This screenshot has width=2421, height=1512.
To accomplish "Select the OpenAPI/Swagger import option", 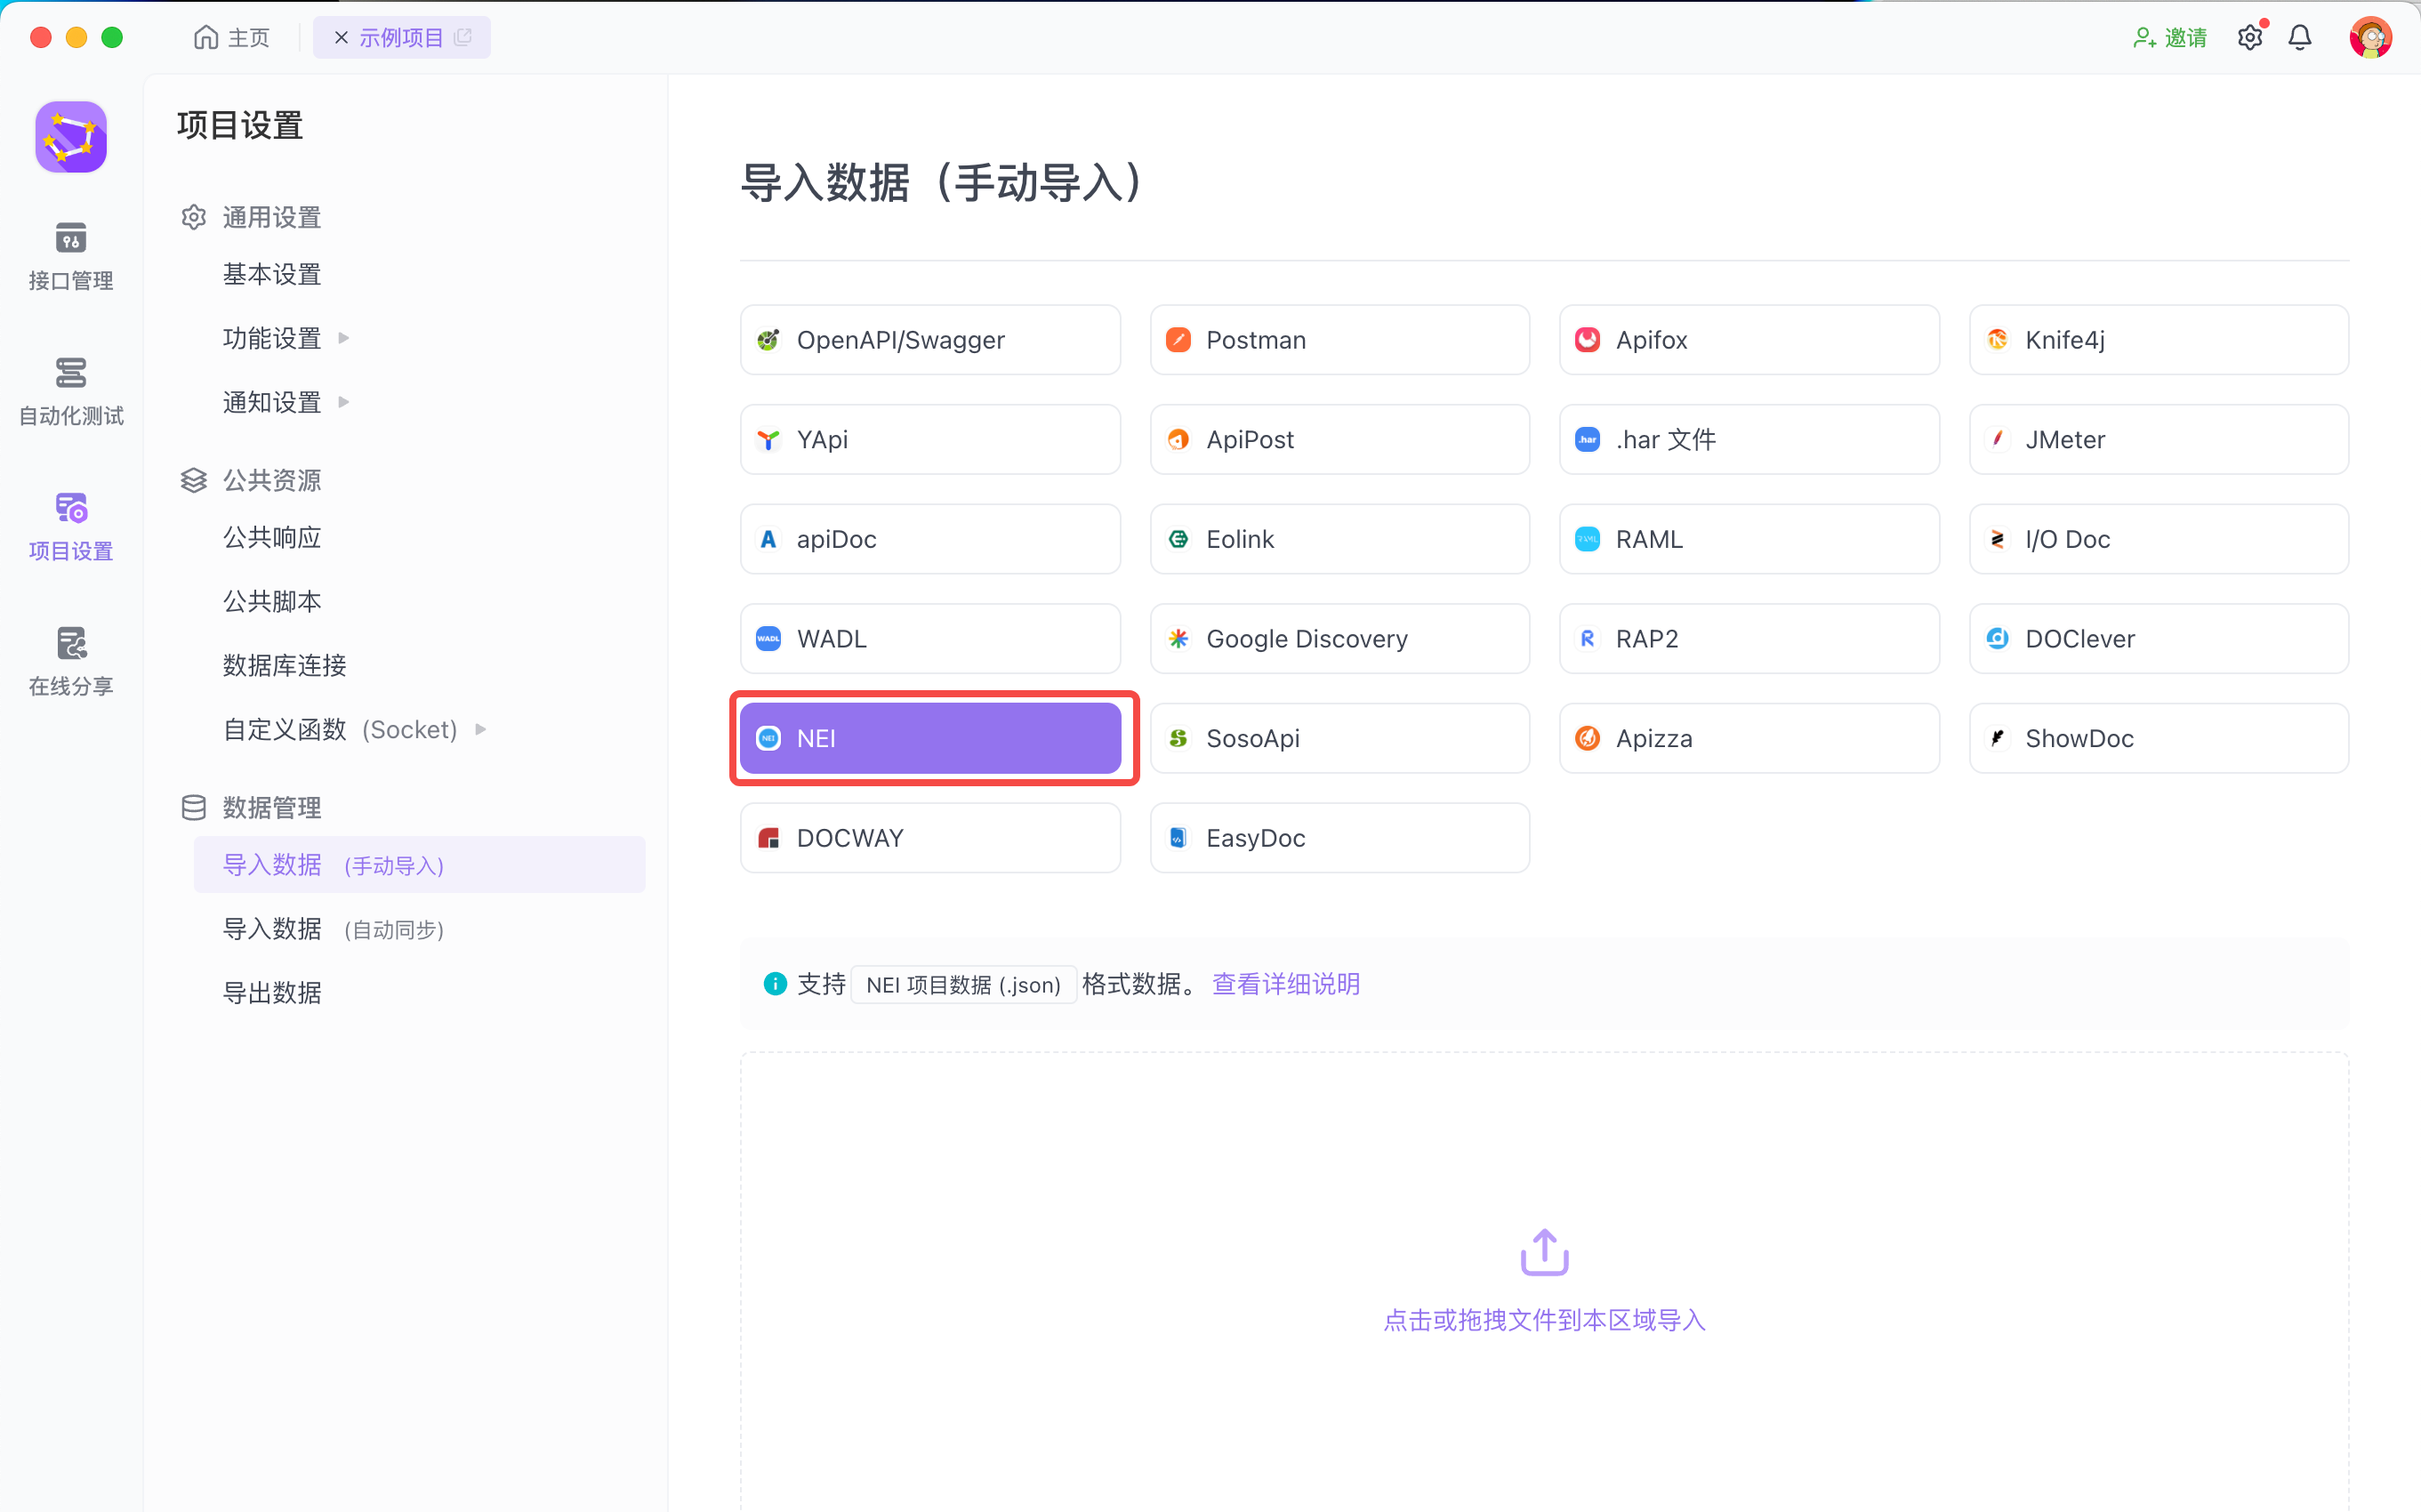I will pyautogui.click(x=930, y=340).
